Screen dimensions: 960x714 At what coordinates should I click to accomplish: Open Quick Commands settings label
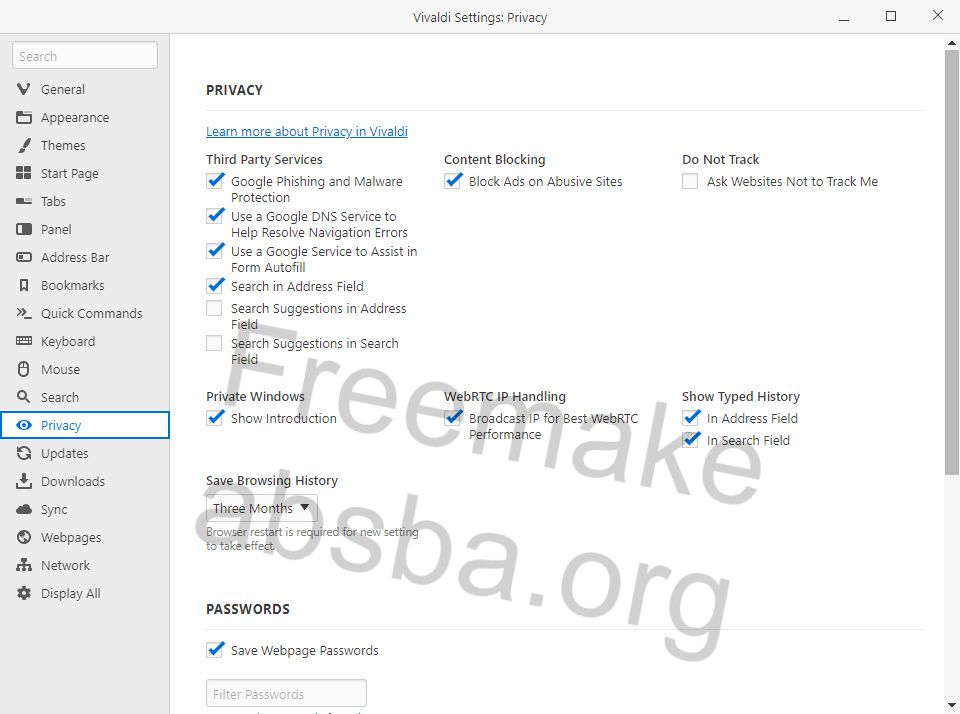[91, 314]
